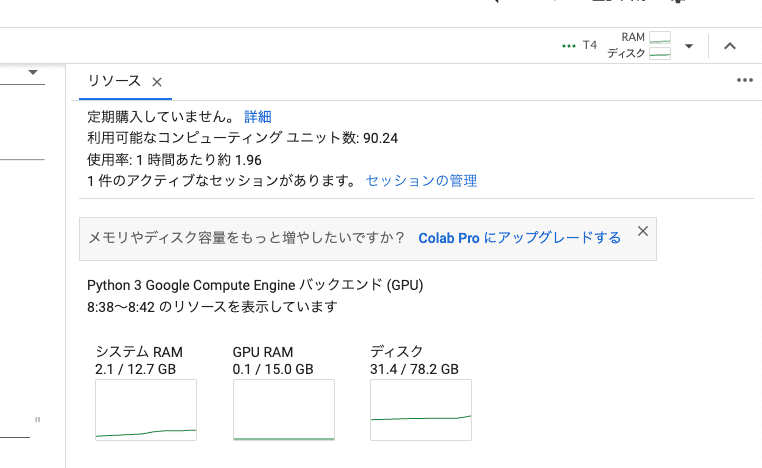Click the セッションの管理 link
The image size is (762, 468).
coord(421,181)
